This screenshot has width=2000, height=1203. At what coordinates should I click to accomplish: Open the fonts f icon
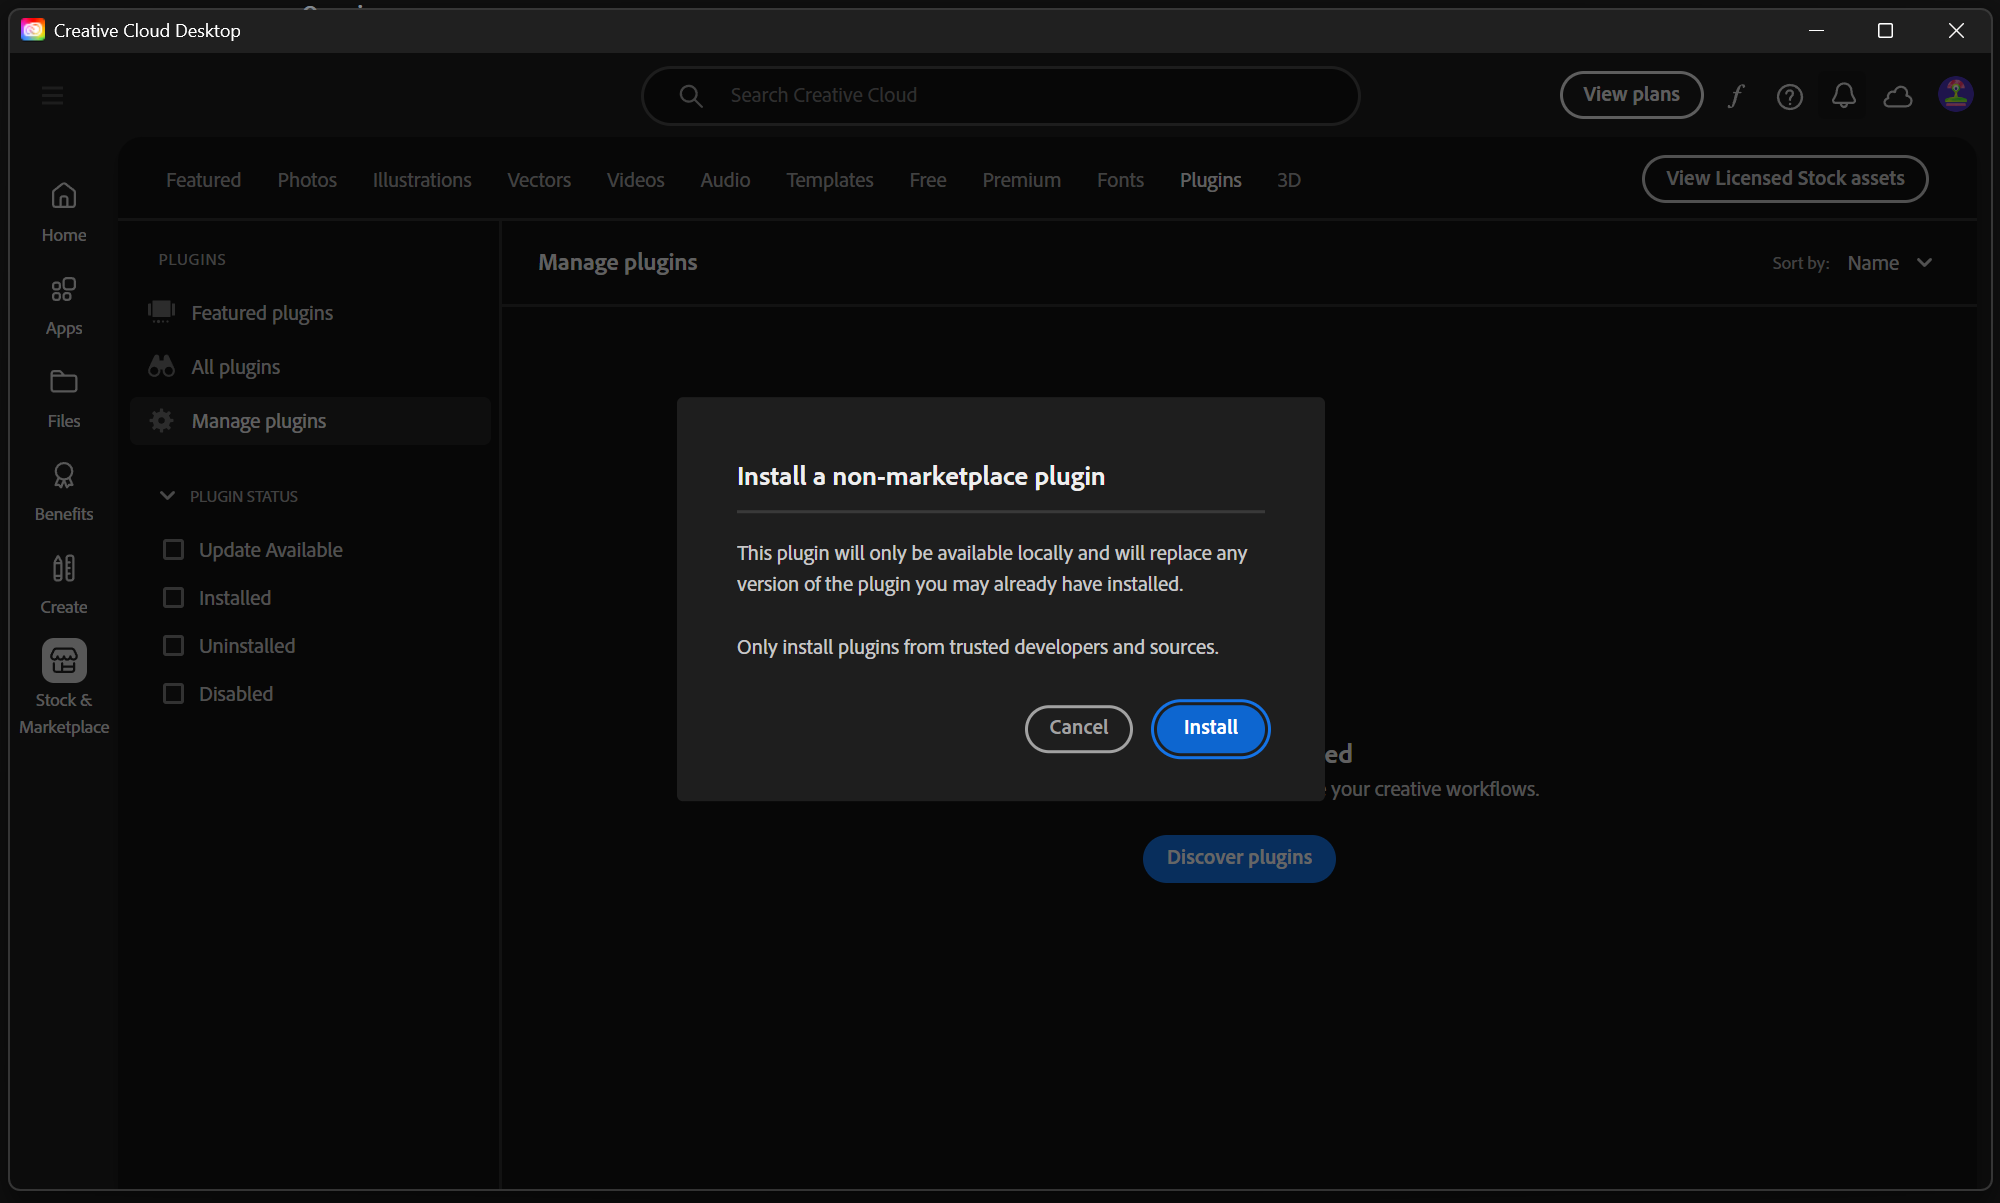coord(1736,95)
